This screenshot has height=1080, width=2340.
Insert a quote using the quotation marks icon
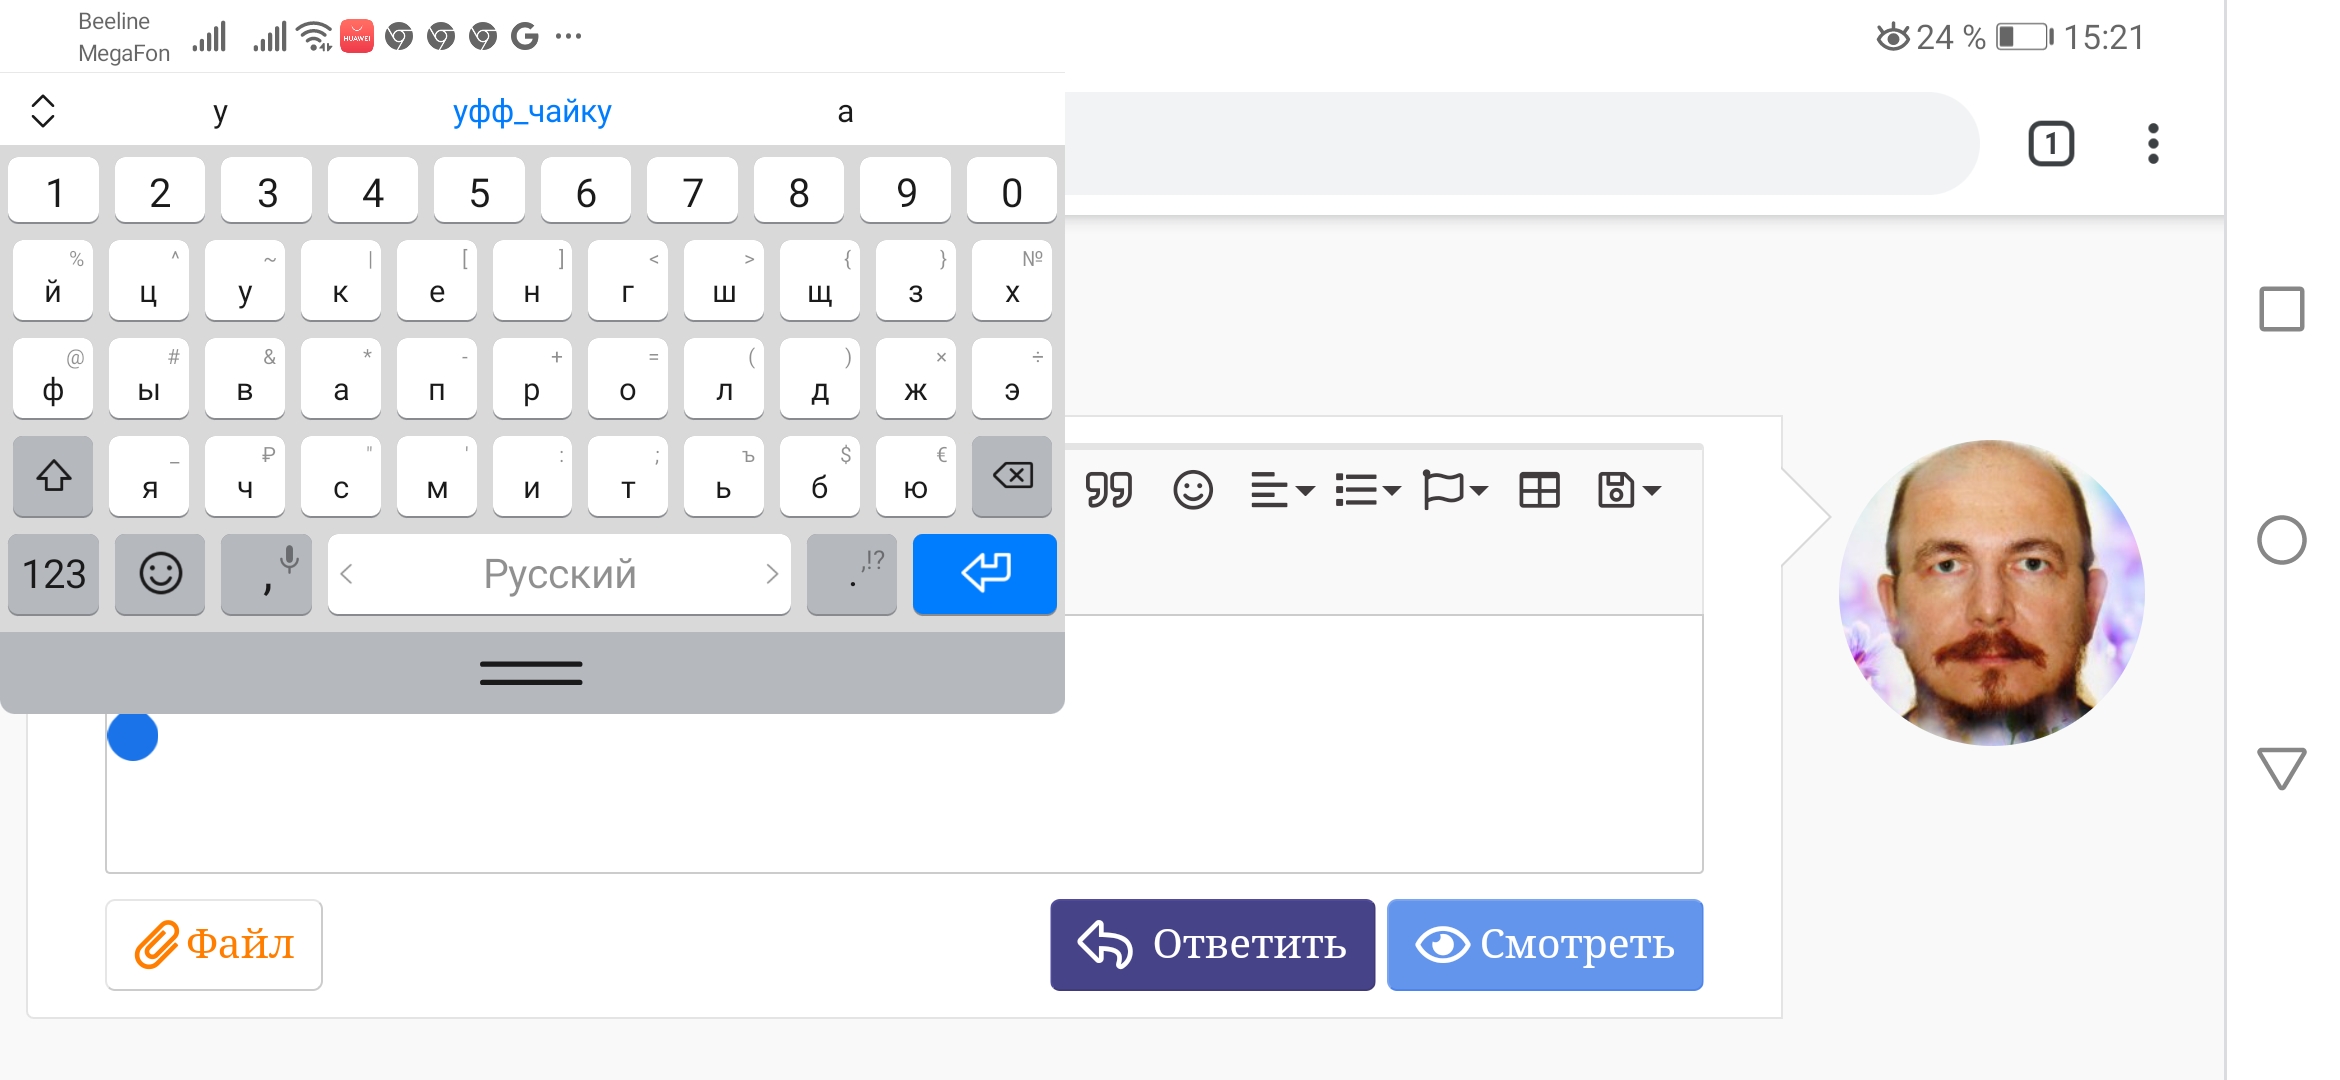[x=1108, y=490]
